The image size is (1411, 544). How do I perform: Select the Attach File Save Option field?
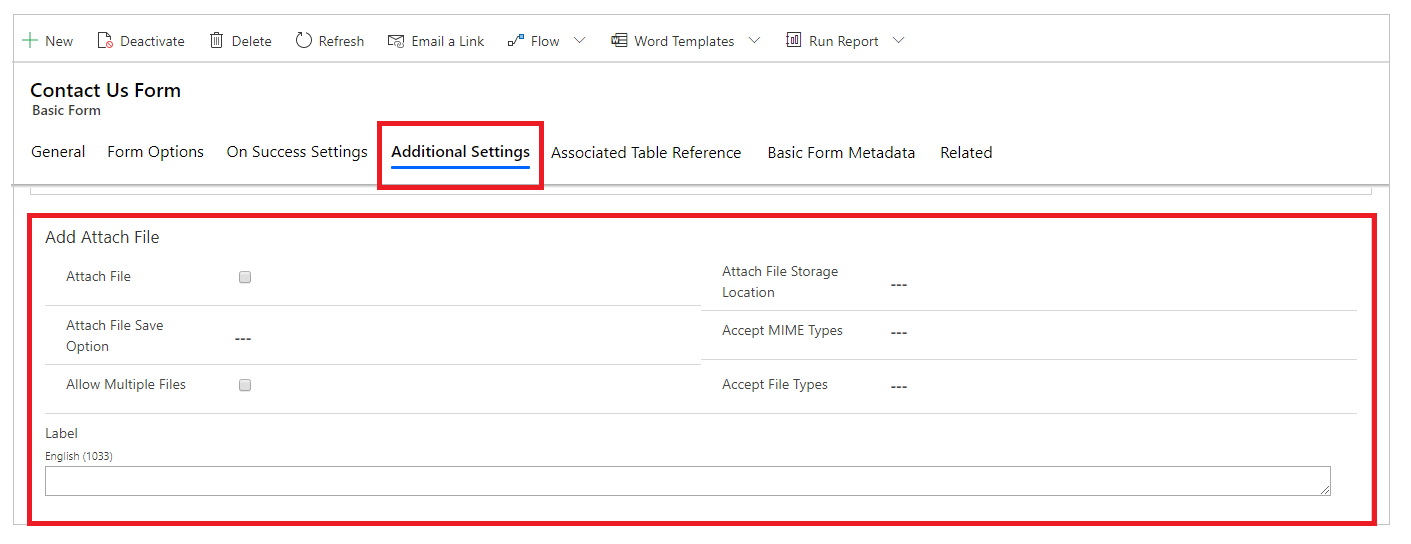(x=466, y=337)
